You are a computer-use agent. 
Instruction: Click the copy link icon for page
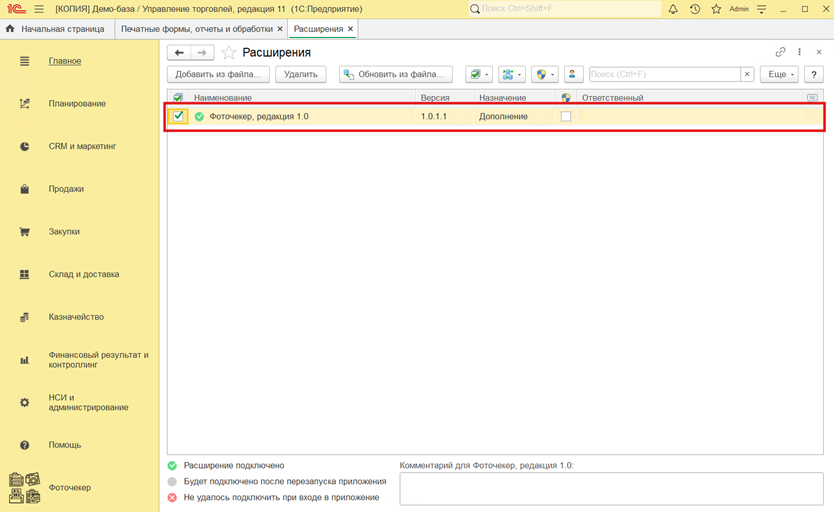coord(781,52)
